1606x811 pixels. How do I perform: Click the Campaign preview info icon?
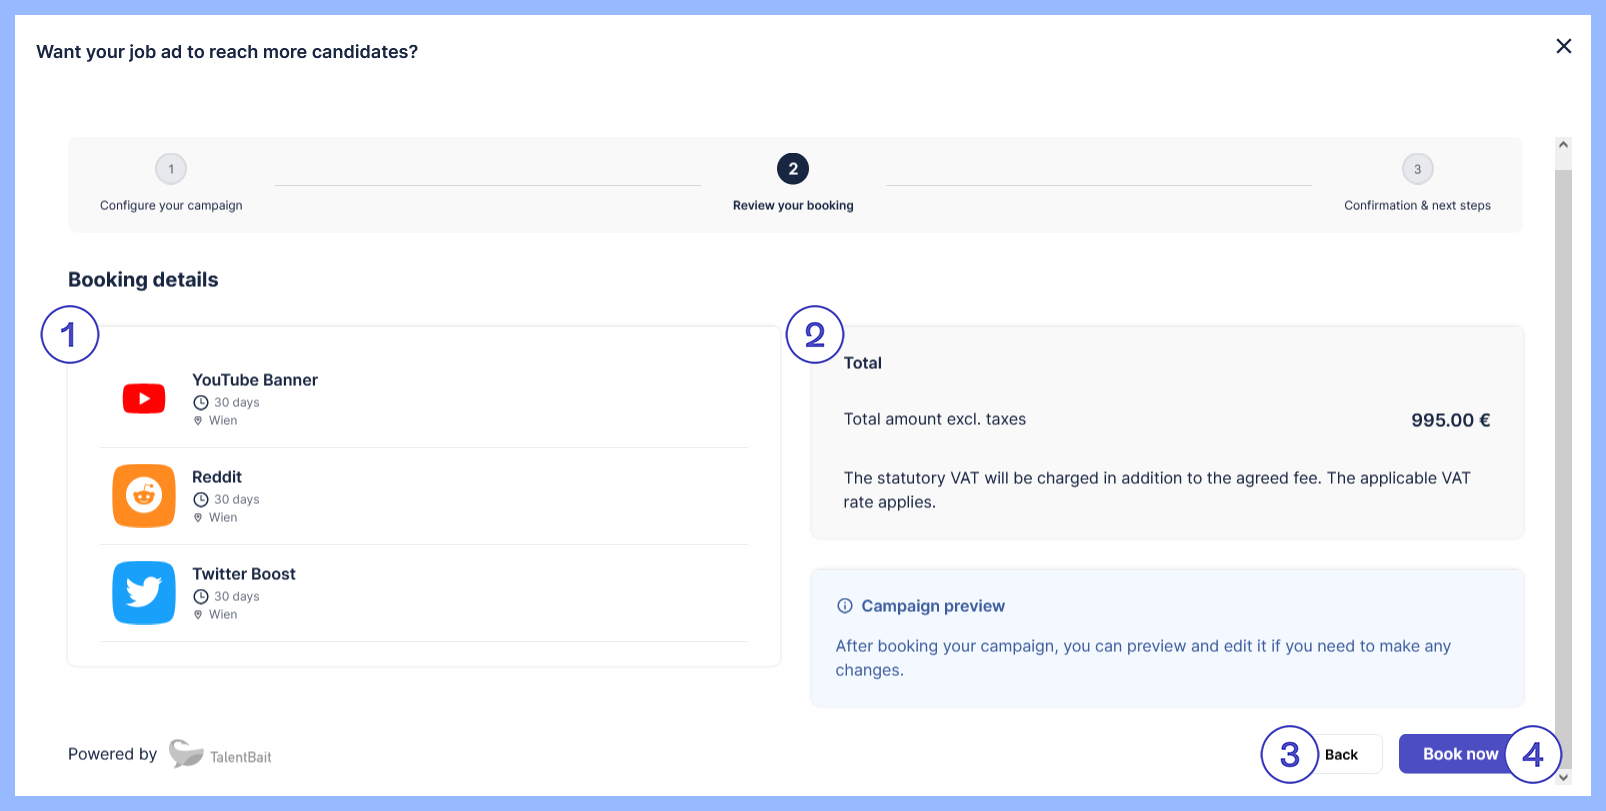point(845,606)
